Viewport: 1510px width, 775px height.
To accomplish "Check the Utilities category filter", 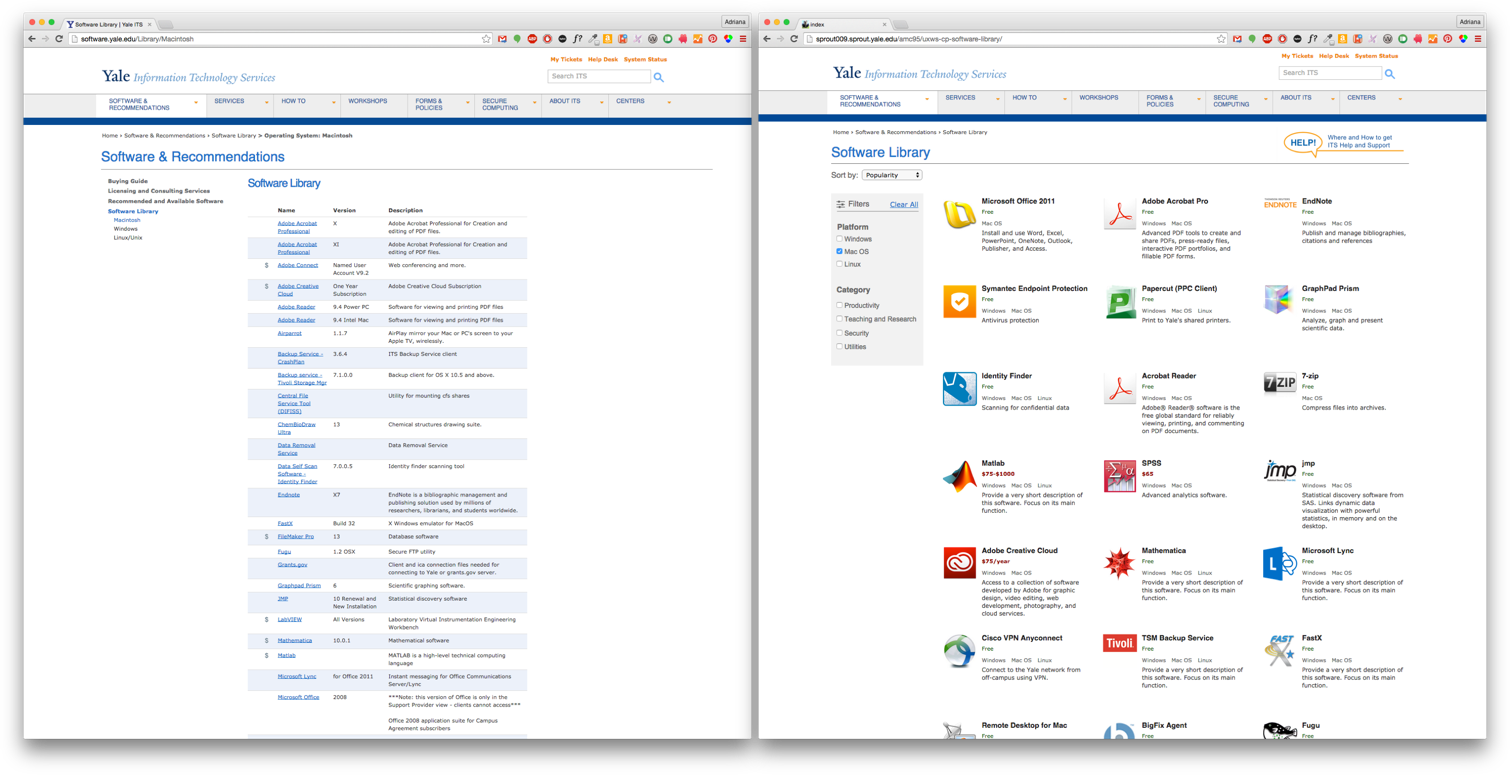I will click(839, 347).
